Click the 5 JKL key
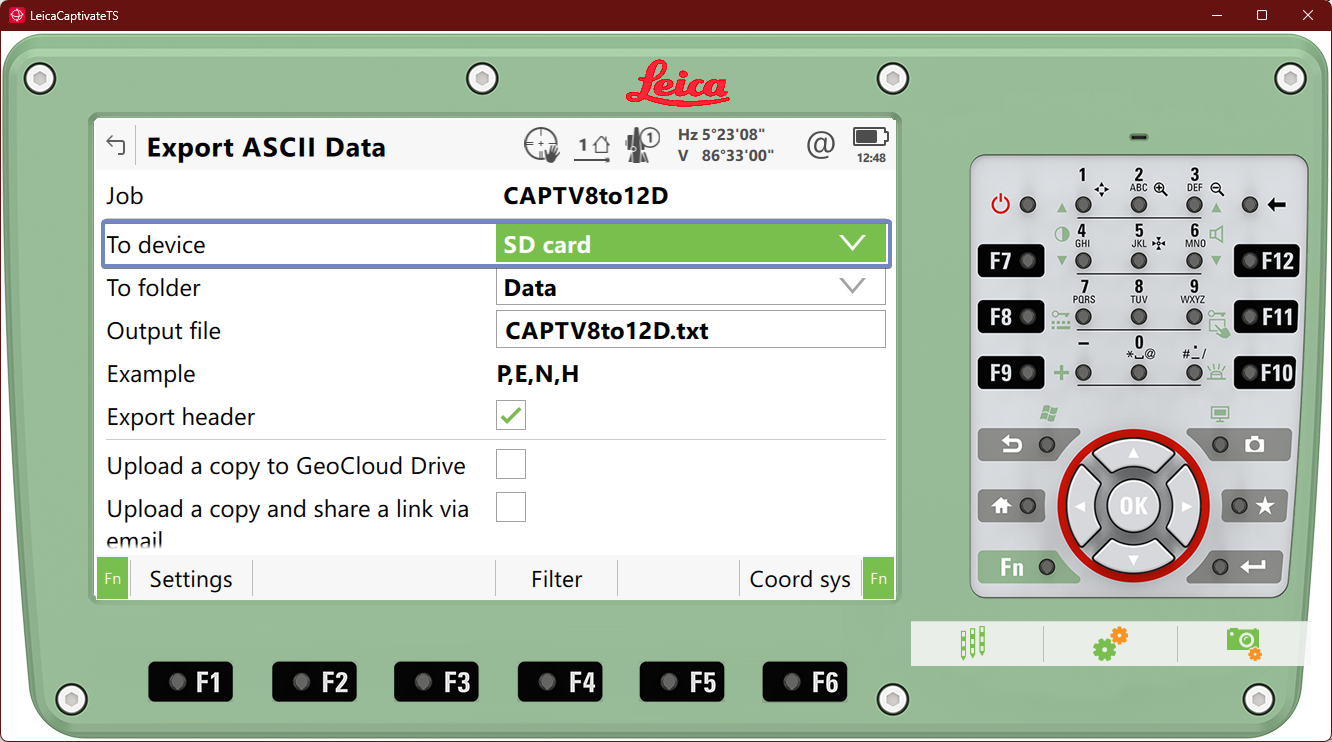 pyautogui.click(x=1139, y=261)
